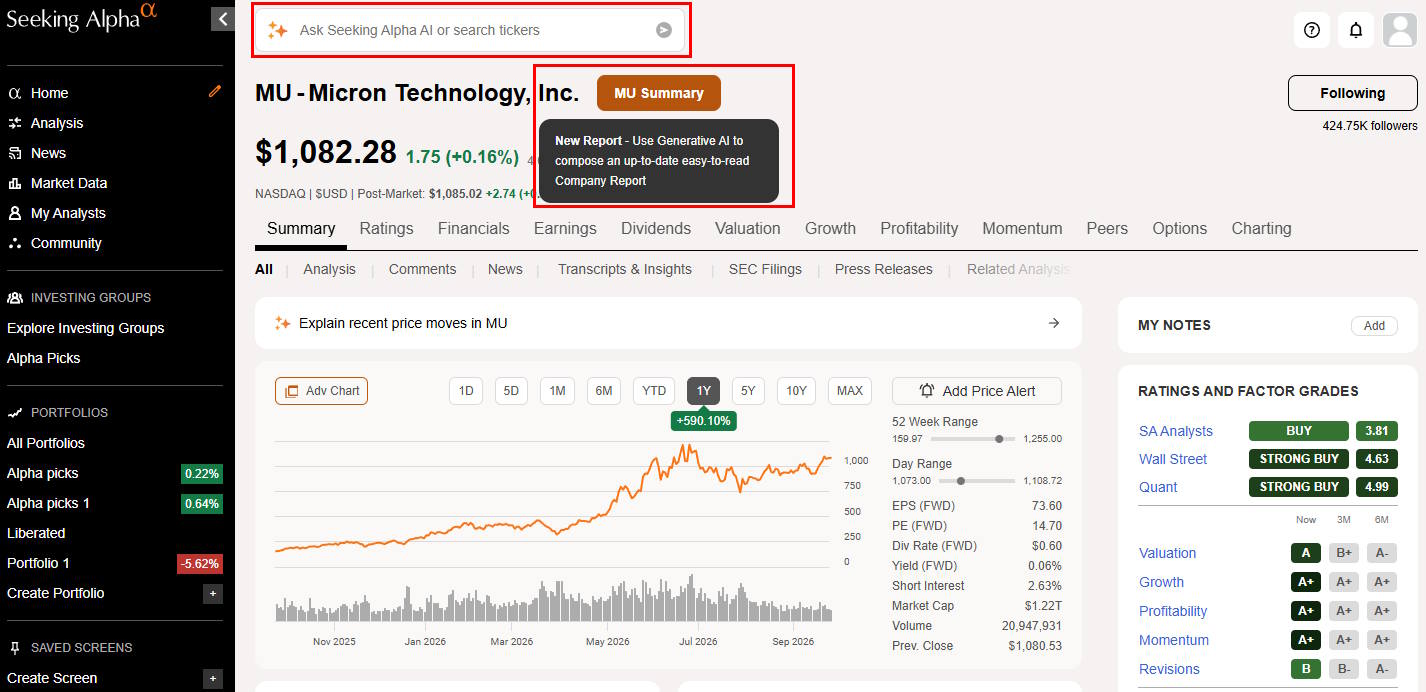Switch to the Ratings tab

click(x=386, y=228)
